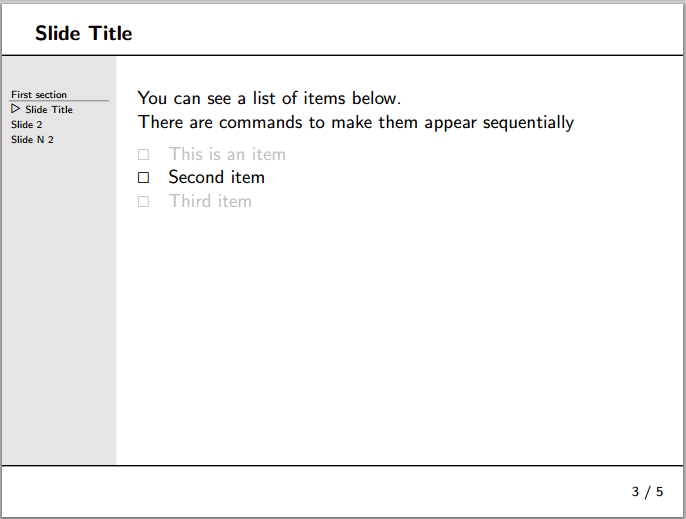
Task: Toggle the faded Third item checkbox
Action: click(143, 201)
